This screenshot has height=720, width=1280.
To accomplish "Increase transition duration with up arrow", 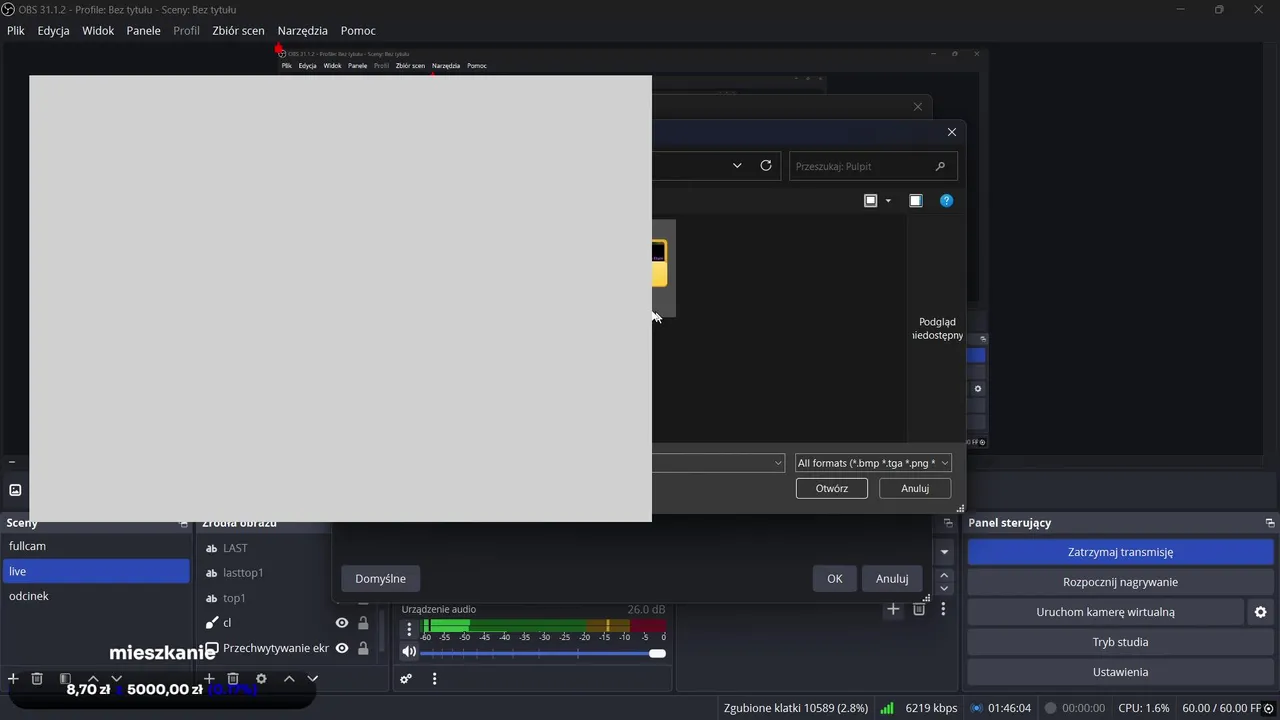I will [944, 576].
